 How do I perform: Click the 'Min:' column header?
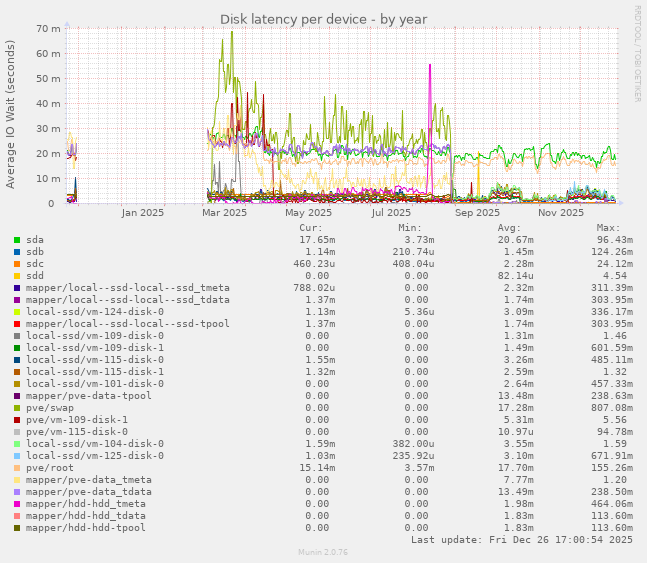tap(410, 228)
